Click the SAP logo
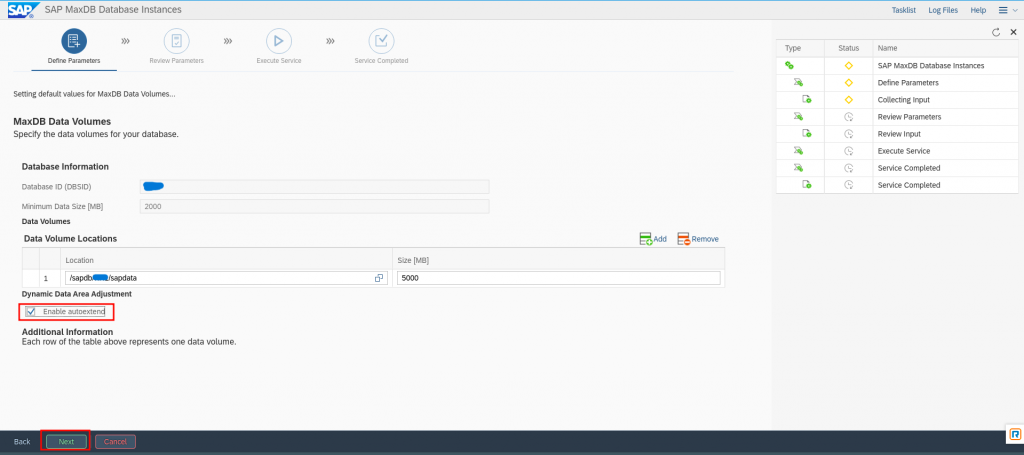The height and width of the screenshot is (455, 1024). pos(18,10)
